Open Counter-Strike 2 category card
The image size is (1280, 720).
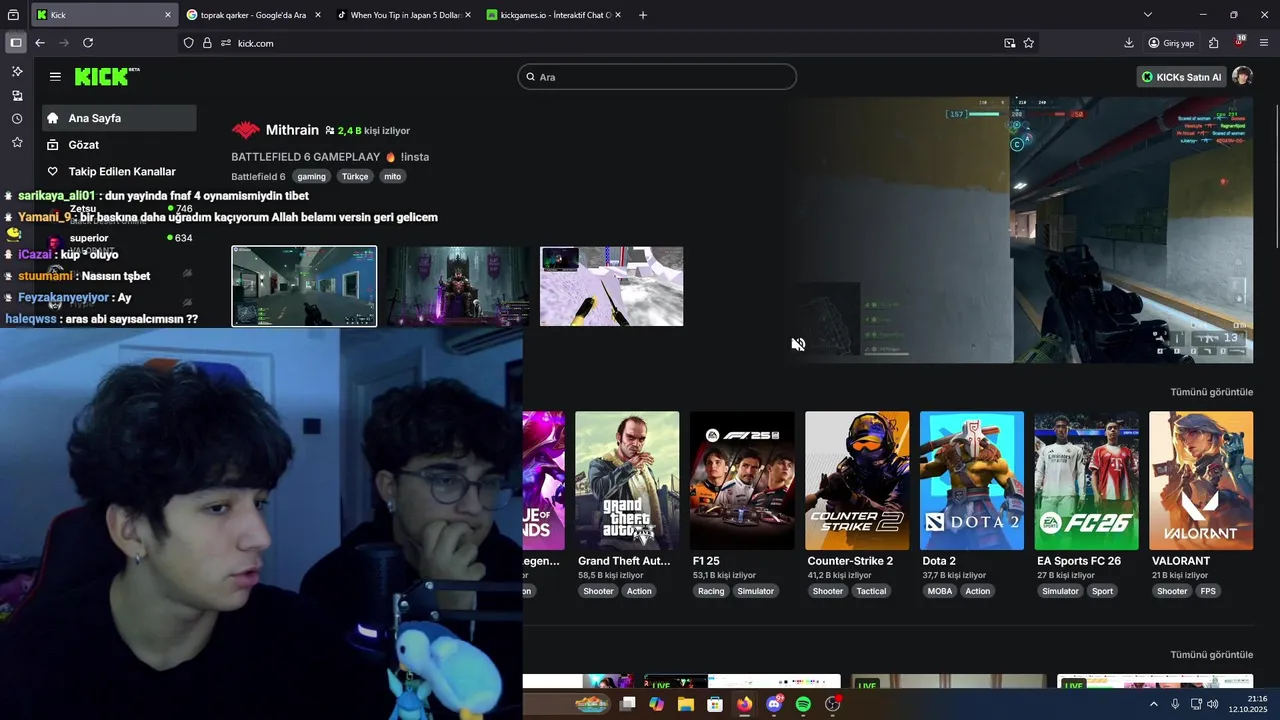[x=857, y=481]
